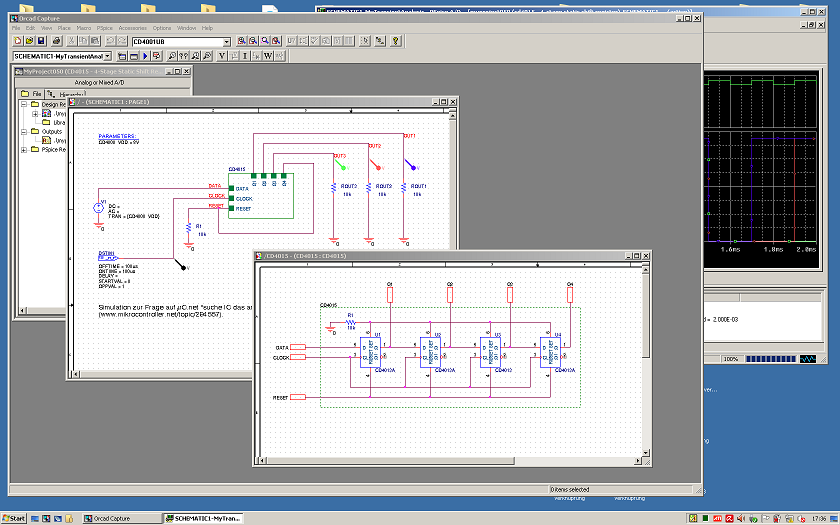Collapse the Outputs folder in project tree

coord(24,132)
